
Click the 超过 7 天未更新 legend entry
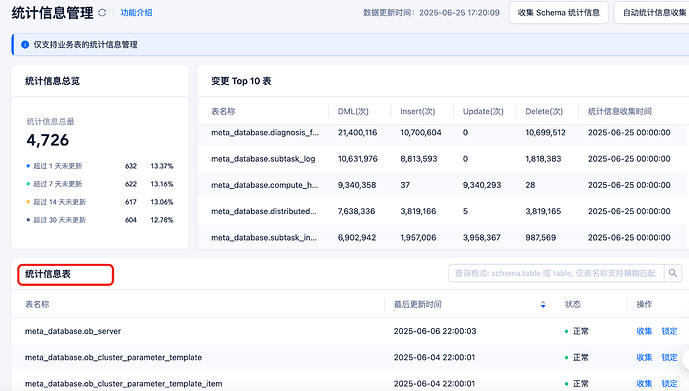click(x=54, y=184)
